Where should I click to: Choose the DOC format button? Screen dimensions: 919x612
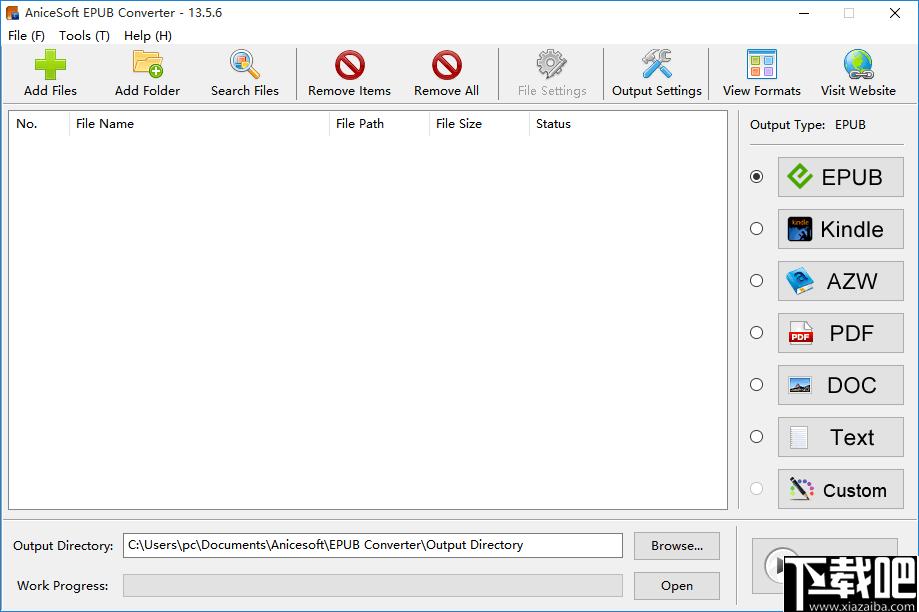coord(840,385)
